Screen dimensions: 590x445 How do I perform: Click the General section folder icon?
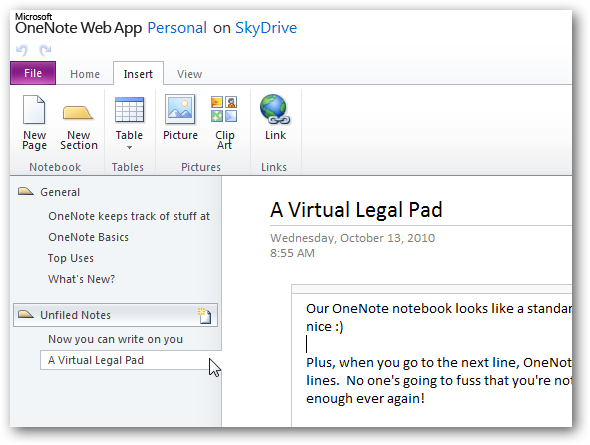tap(26, 191)
